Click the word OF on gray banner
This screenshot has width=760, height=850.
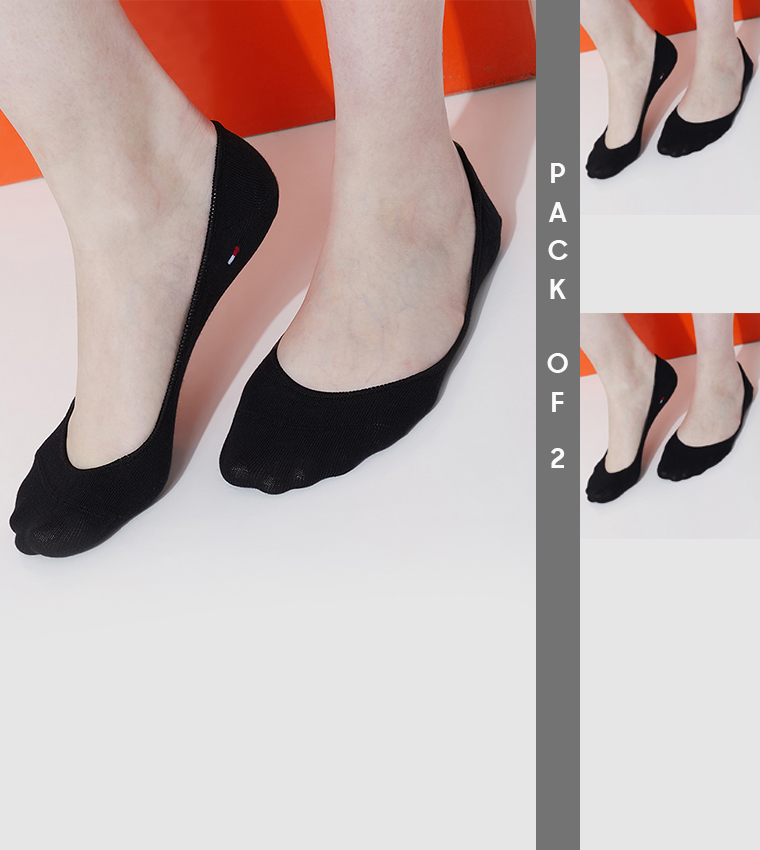[558, 383]
